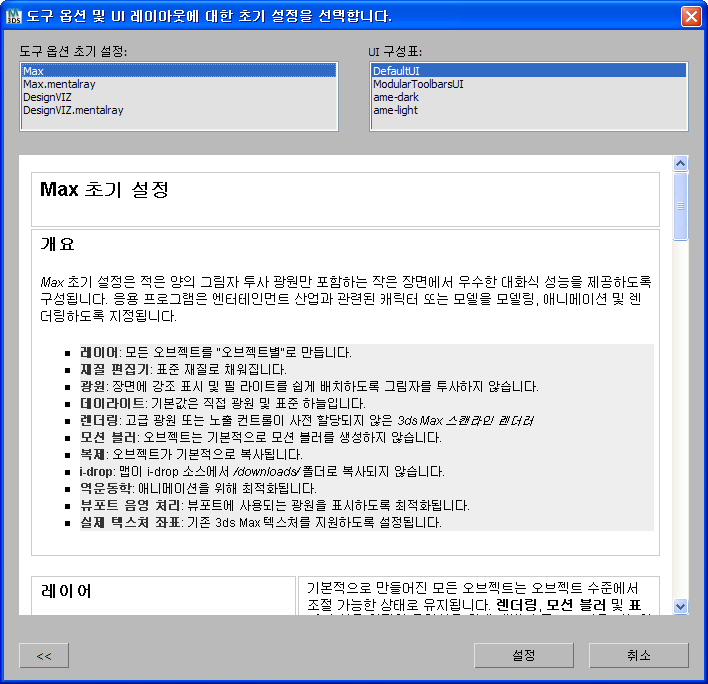Viewport: 708px width, 684px height.
Task: Click the 복제 bullet item
Action: pyautogui.click(x=191, y=454)
